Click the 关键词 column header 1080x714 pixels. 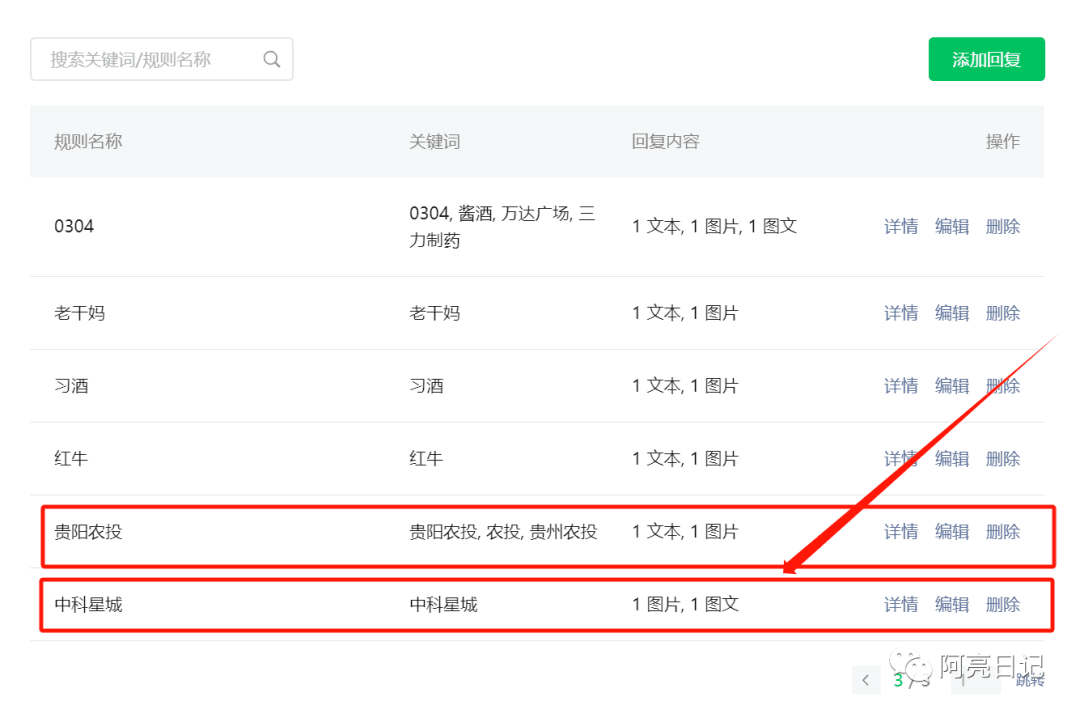[435, 142]
